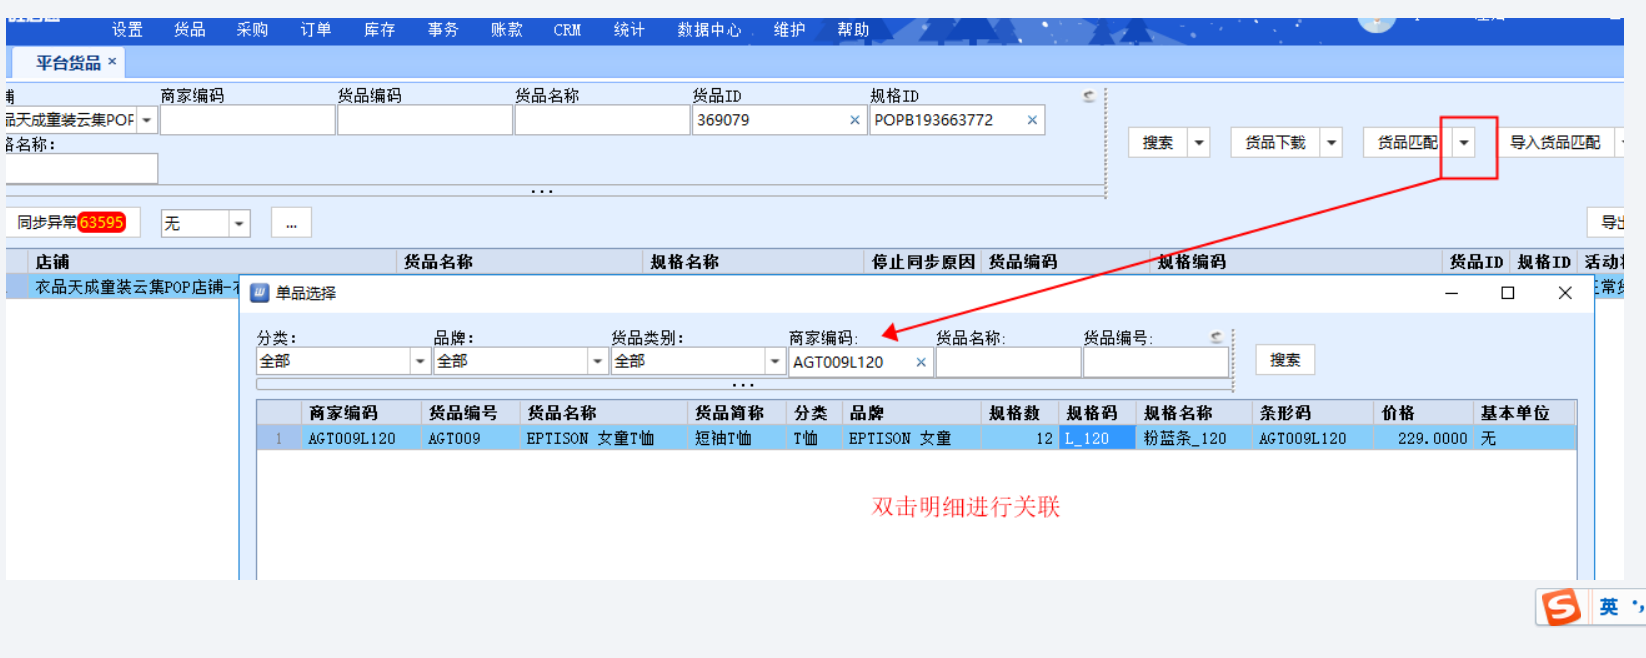
Task: Switch input language via 英 indicator
Action: pos(1608,607)
